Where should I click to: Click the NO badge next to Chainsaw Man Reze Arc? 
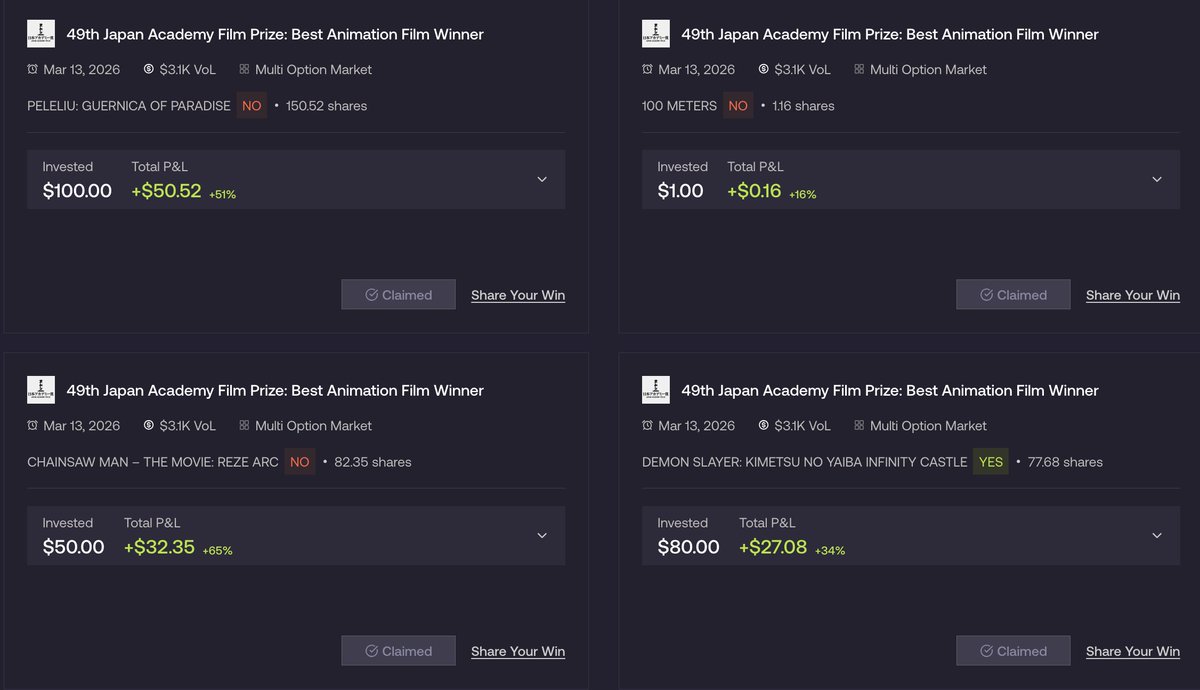point(300,462)
